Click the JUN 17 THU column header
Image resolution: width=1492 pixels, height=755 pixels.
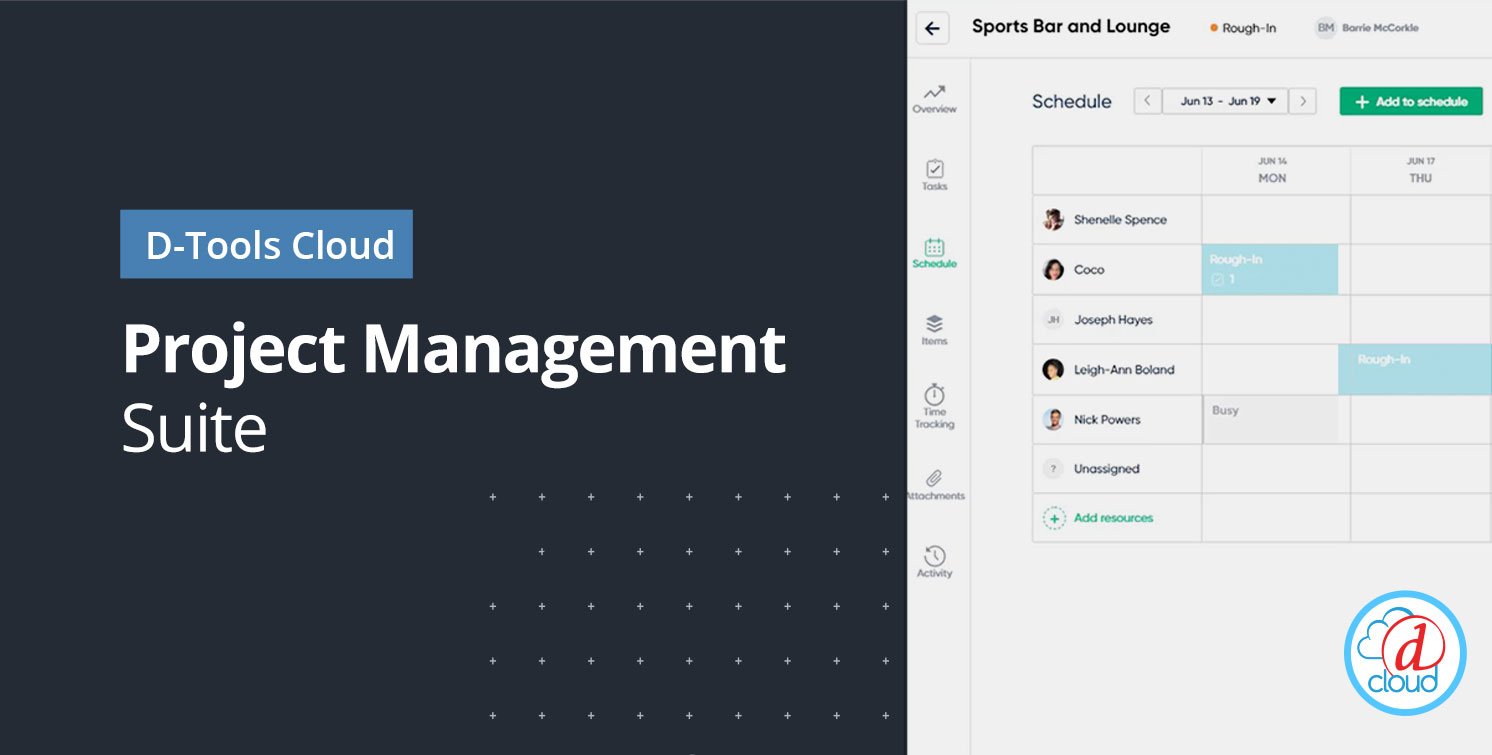click(1420, 169)
